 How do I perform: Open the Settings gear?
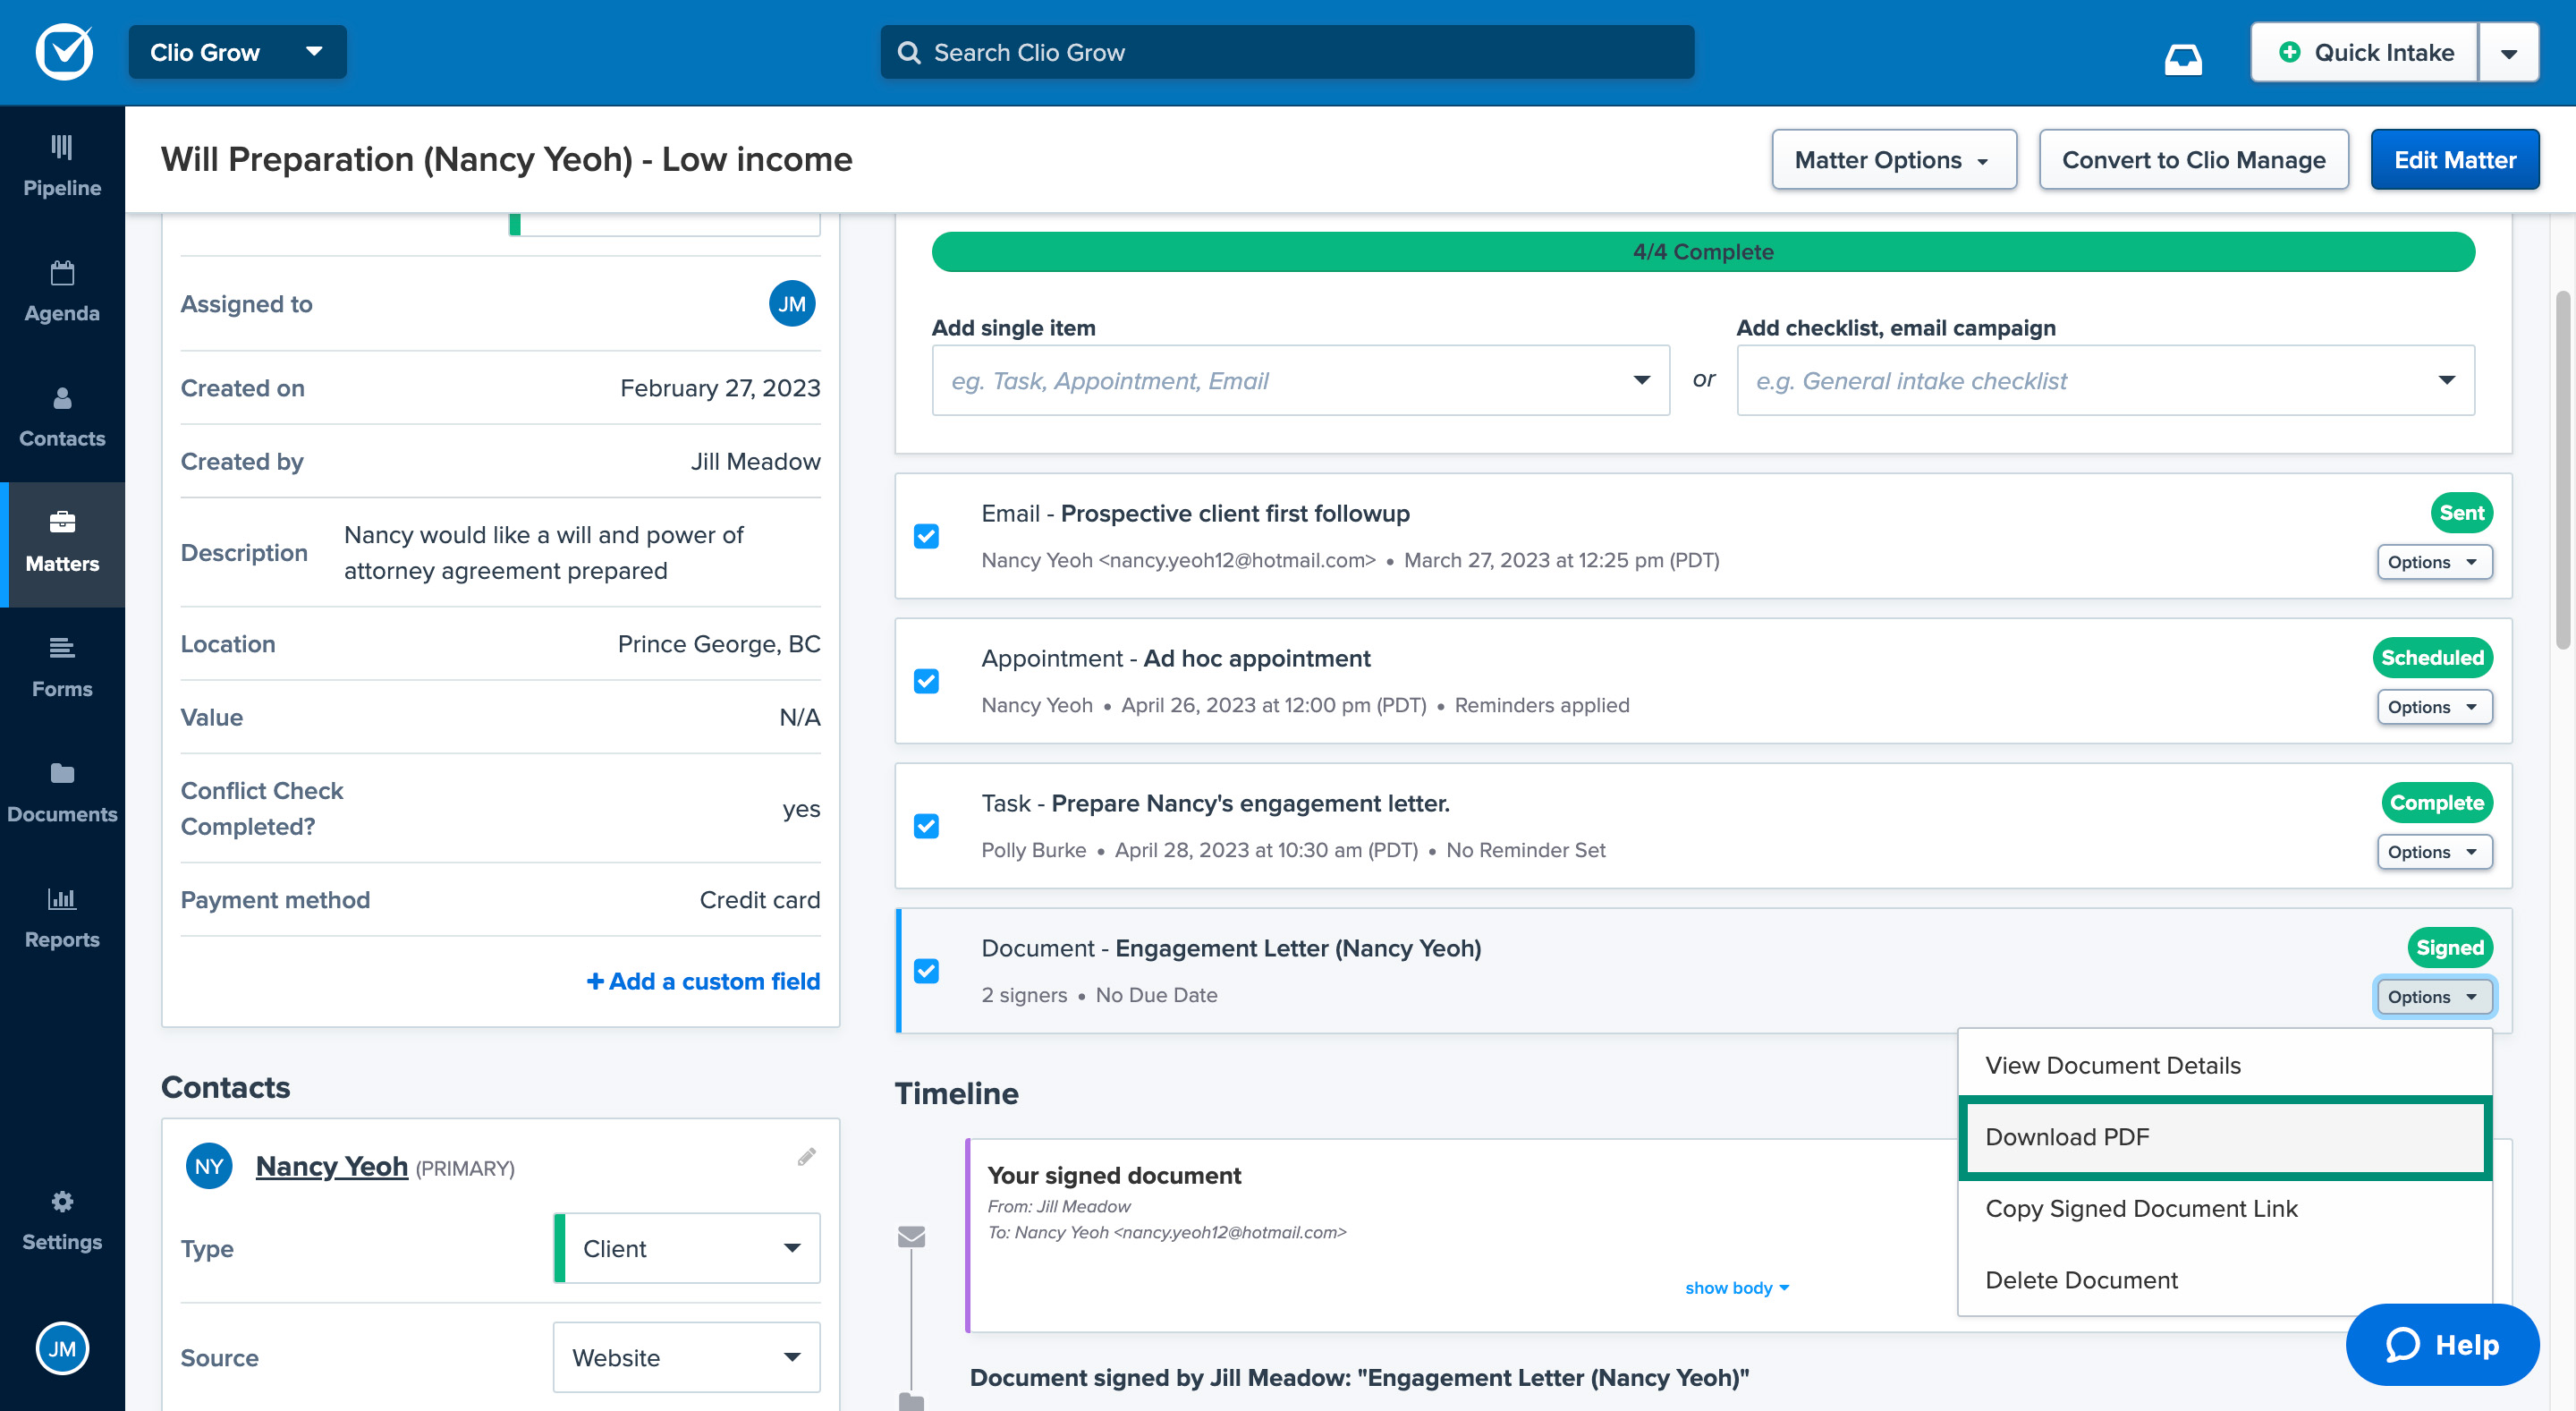coord(62,1220)
